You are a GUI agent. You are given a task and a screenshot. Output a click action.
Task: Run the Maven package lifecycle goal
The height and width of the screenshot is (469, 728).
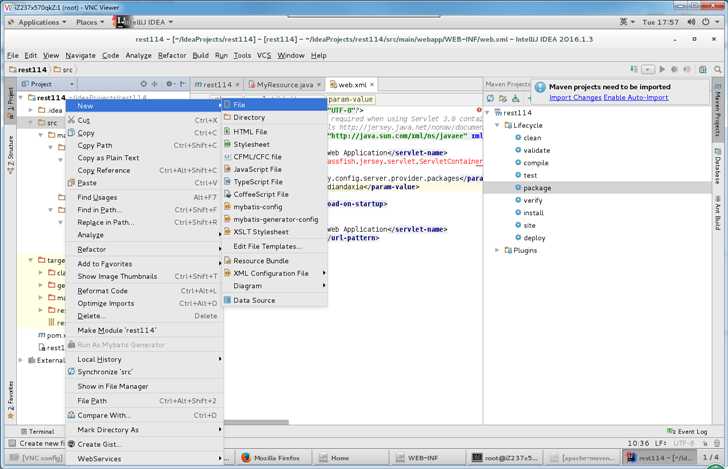click(537, 188)
